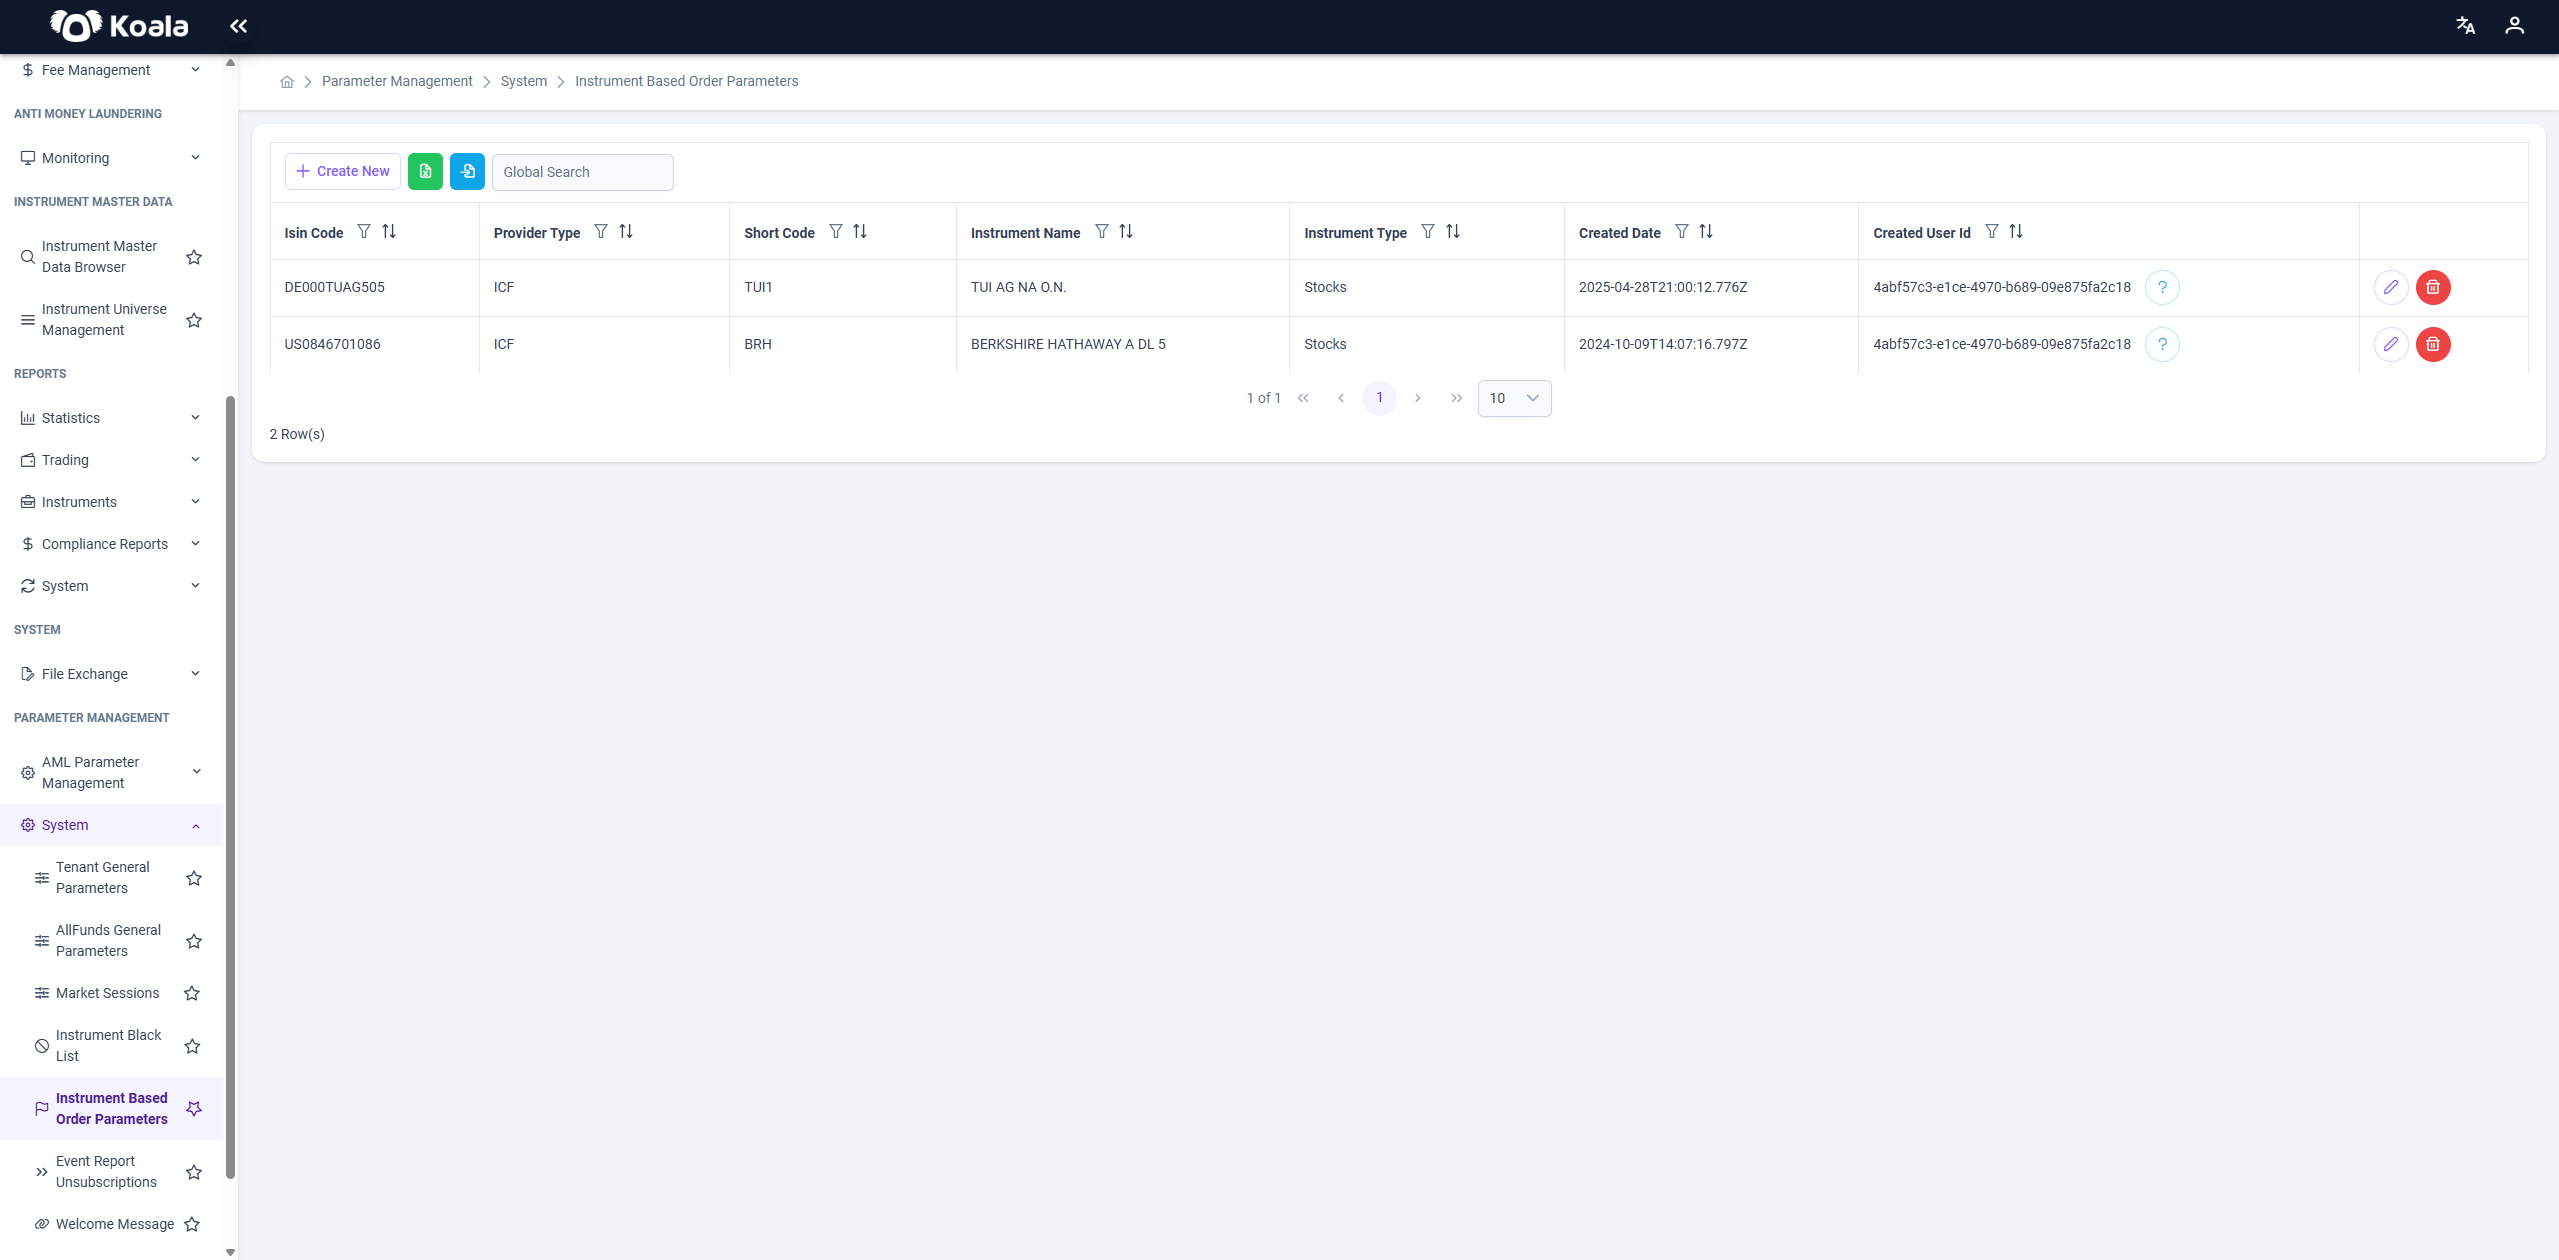Click the Koala logo

(x=119, y=26)
